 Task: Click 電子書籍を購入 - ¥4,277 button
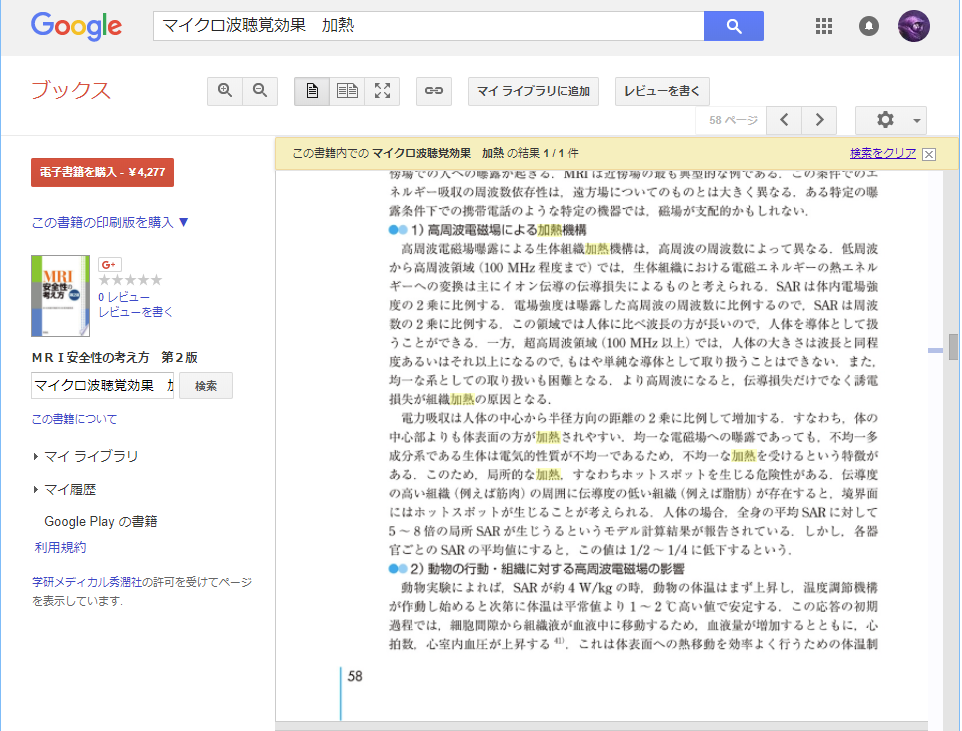pyautogui.click(x=102, y=172)
